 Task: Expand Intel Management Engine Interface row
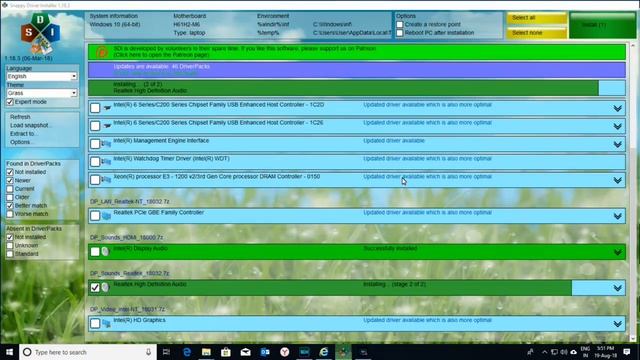tap(618, 144)
